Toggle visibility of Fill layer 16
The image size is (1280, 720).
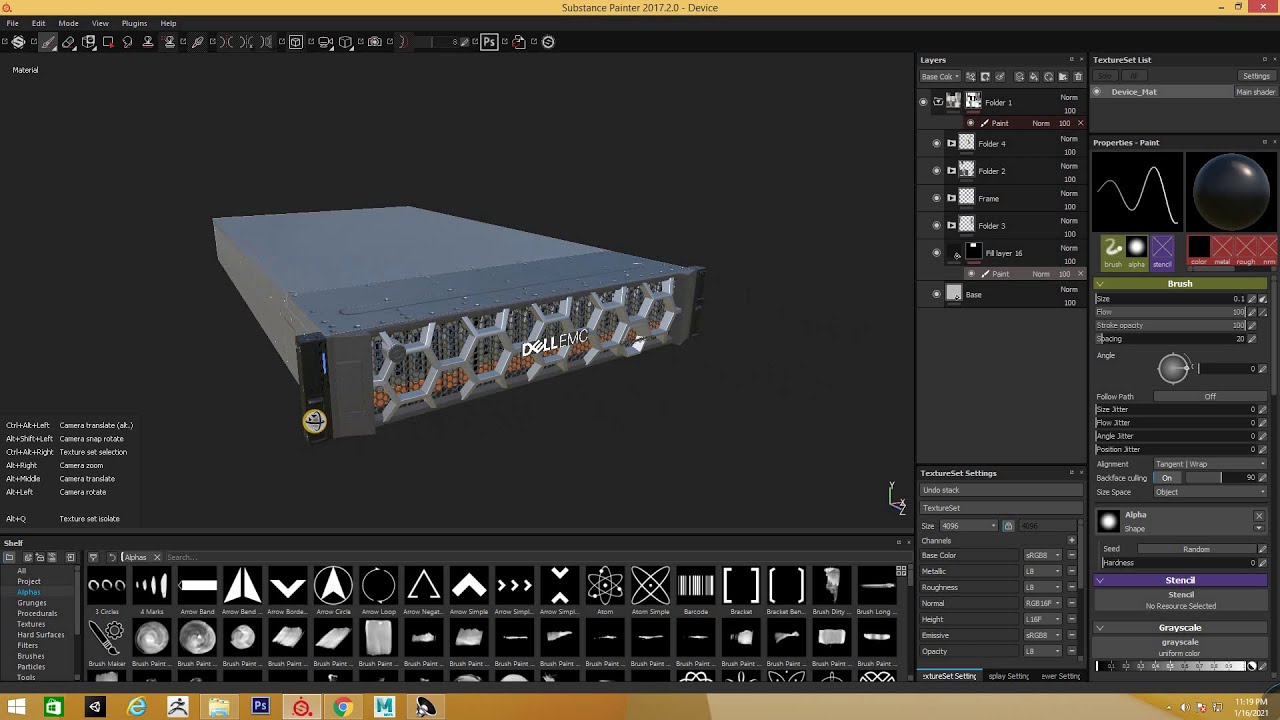936,253
